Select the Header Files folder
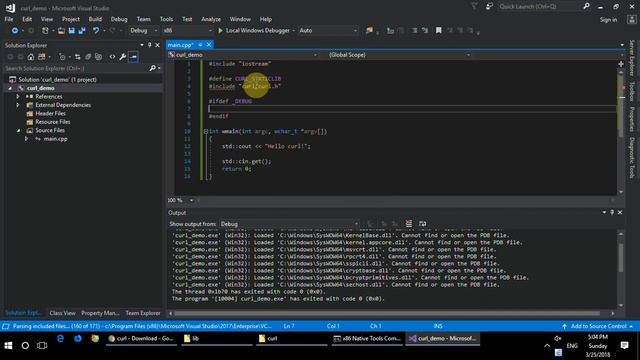 [x=50, y=113]
